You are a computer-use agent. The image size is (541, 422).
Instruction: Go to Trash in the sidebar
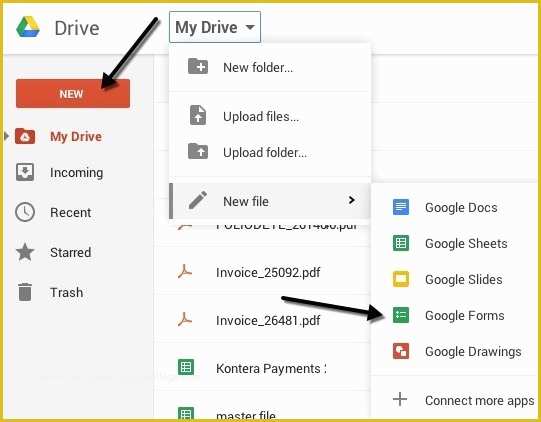coord(67,293)
